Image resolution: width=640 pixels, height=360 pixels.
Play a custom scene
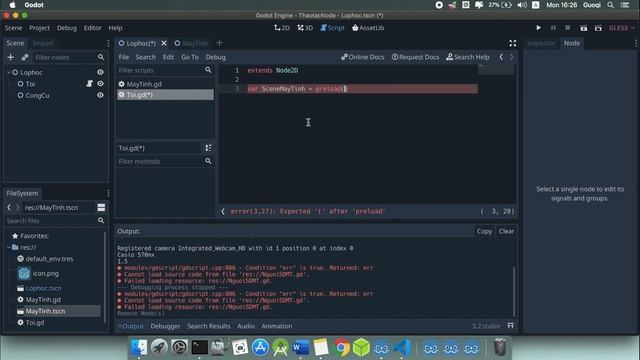click(x=598, y=28)
